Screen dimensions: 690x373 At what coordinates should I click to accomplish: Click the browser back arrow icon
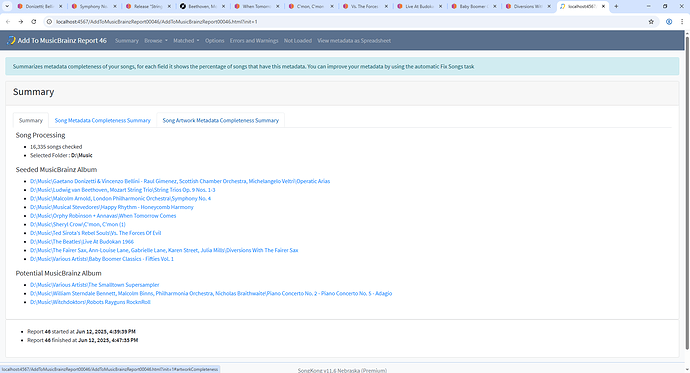pyautogui.click(x=8, y=22)
